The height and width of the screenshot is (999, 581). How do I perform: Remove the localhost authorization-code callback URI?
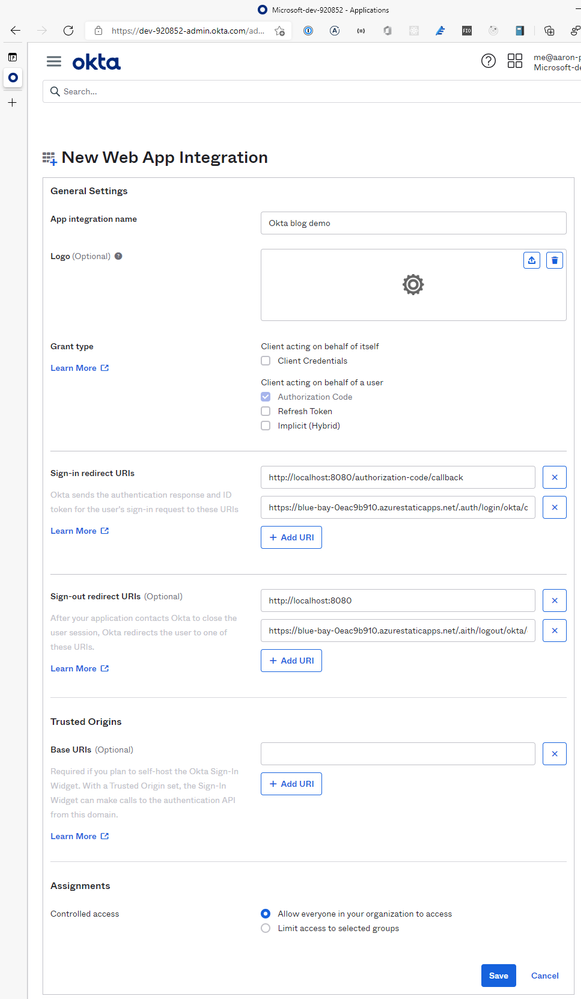[x=554, y=477]
